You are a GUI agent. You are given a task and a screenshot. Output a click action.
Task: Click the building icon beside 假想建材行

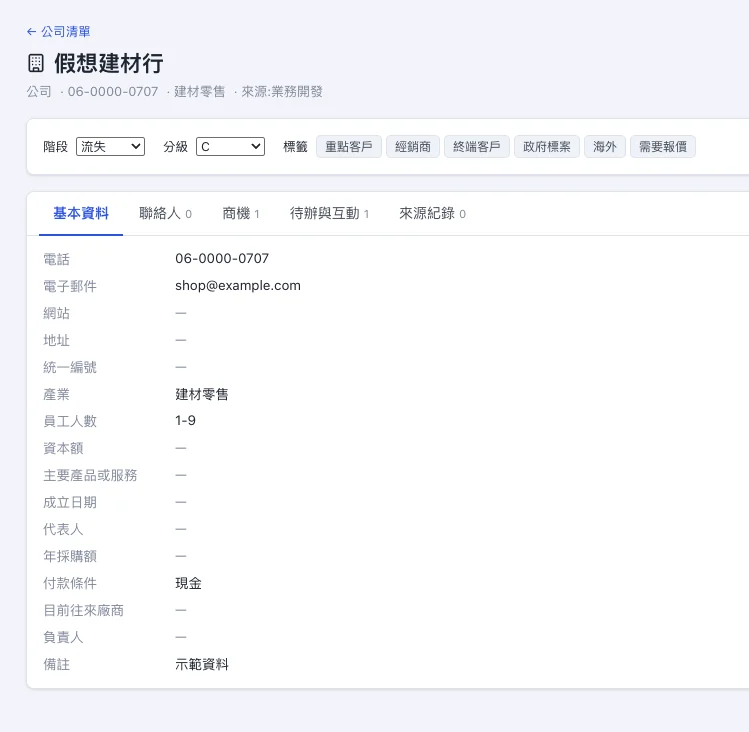click(36, 63)
